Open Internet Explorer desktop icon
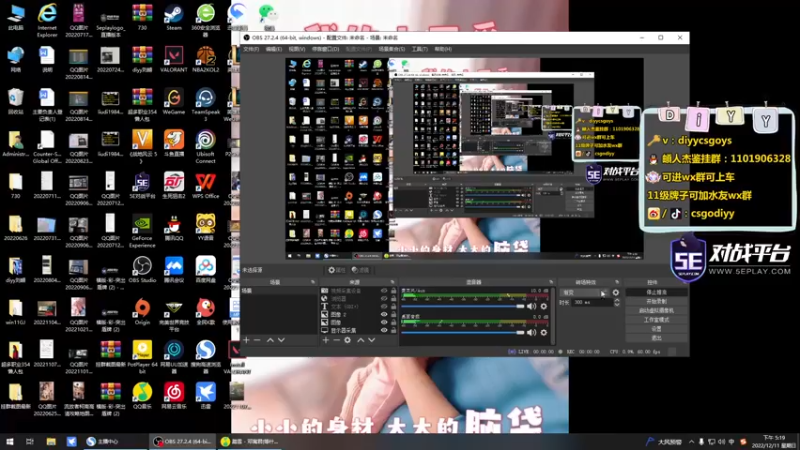The width and height of the screenshot is (800, 450). pyautogui.click(x=47, y=21)
